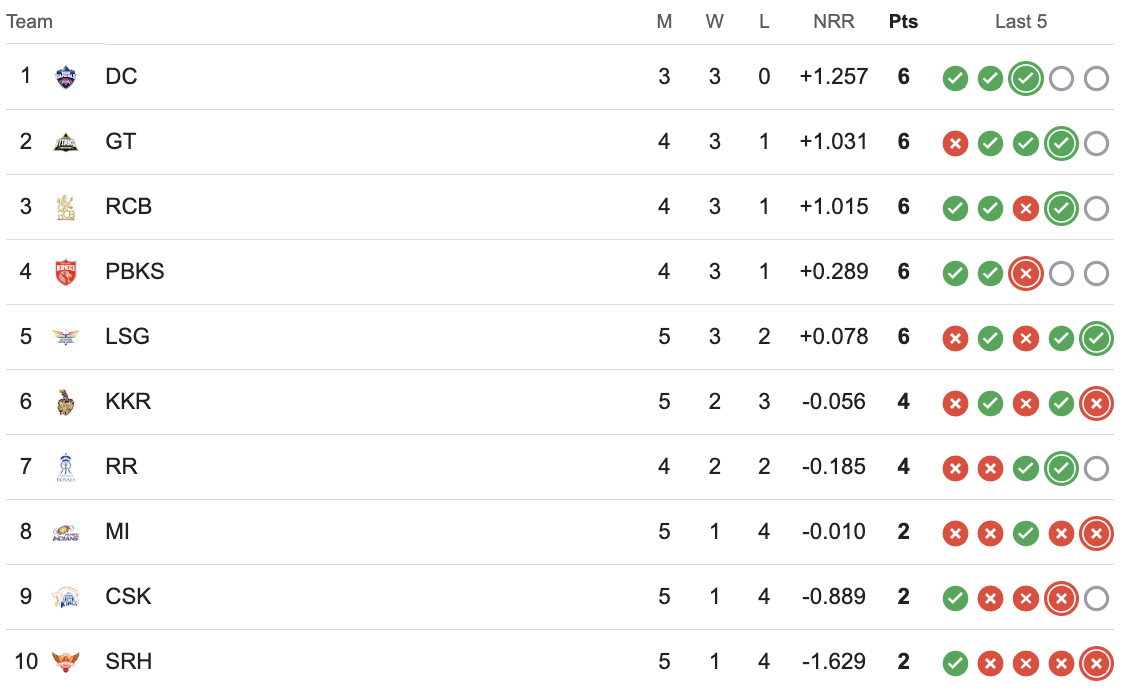1128x692 pixels.
Task: Click GT's first red loss indicator
Action: click(x=955, y=144)
